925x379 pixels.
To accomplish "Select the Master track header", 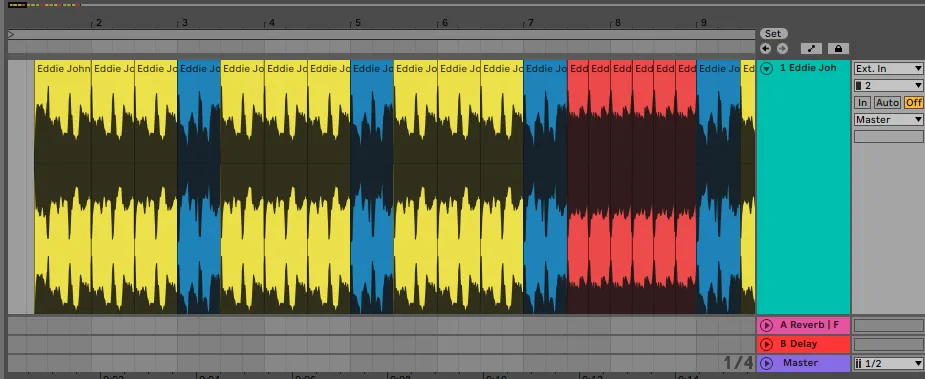I will pos(803,363).
